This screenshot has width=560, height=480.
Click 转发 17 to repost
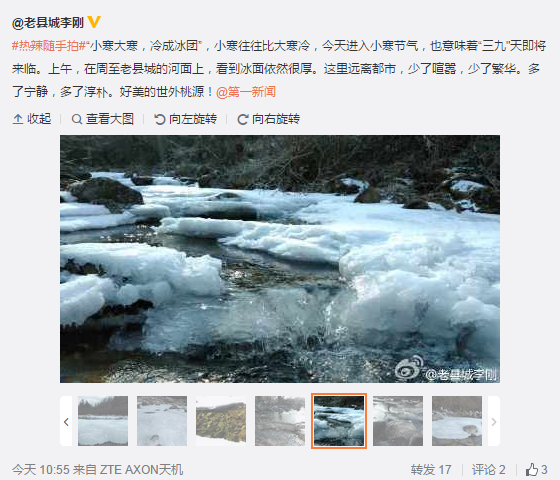[x=431, y=469]
